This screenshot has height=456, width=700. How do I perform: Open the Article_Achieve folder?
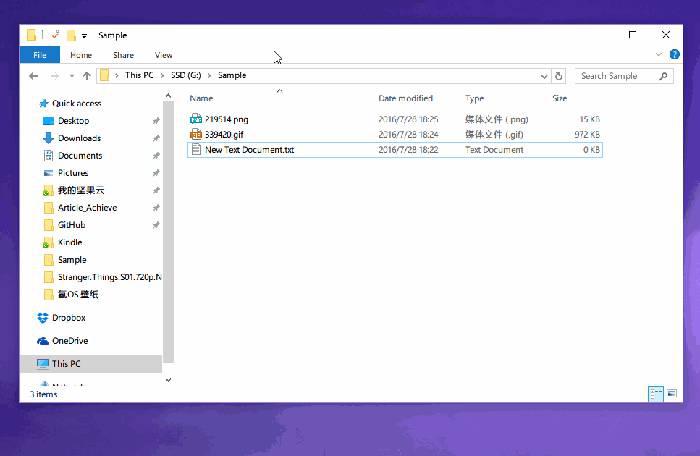(88, 208)
